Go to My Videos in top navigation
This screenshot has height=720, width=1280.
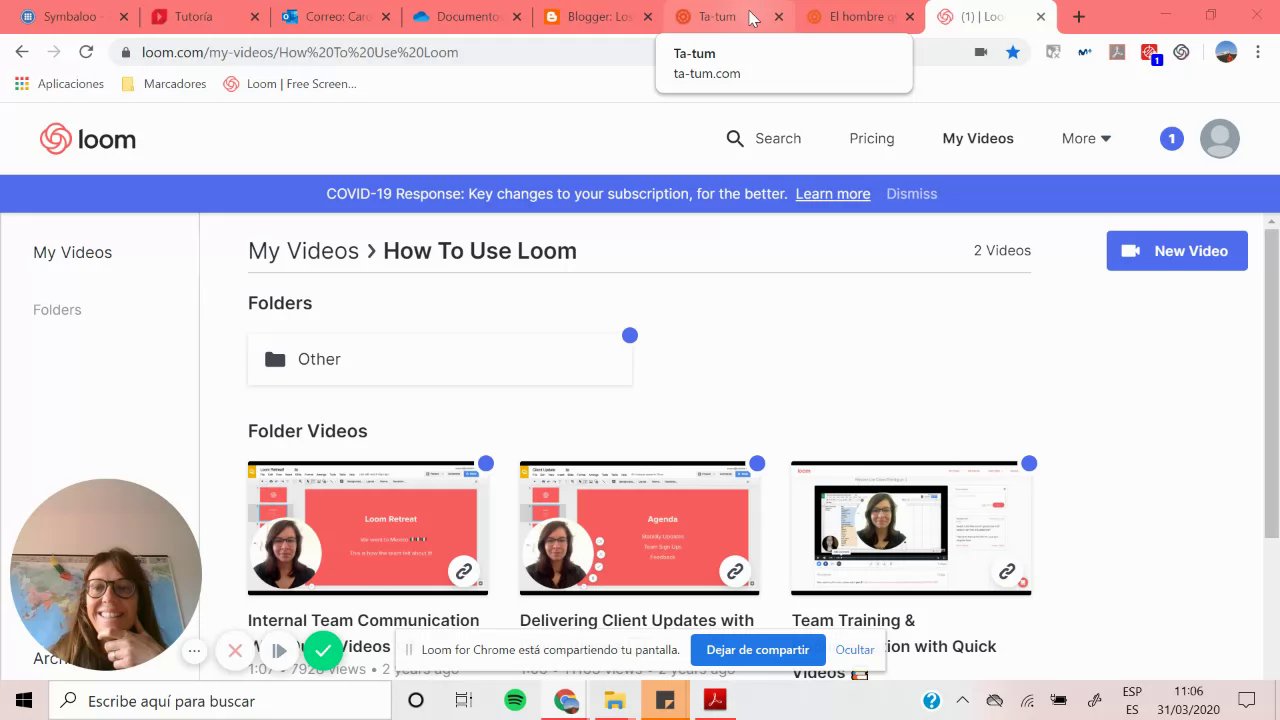coord(978,139)
